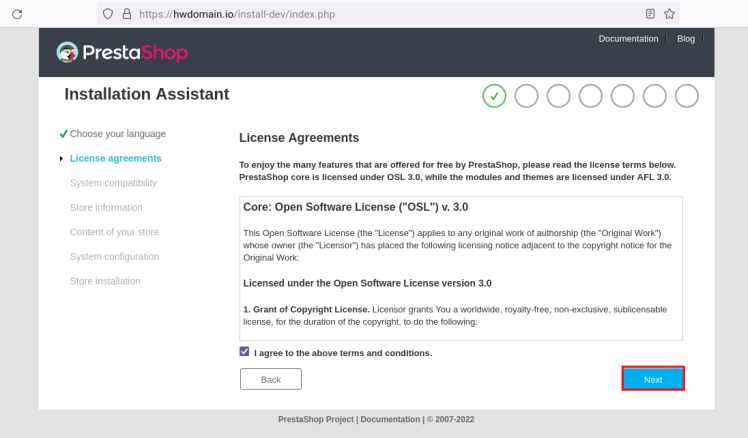Click the shield tracking protection icon
Image resolution: width=748 pixels, height=438 pixels.
click(x=107, y=14)
